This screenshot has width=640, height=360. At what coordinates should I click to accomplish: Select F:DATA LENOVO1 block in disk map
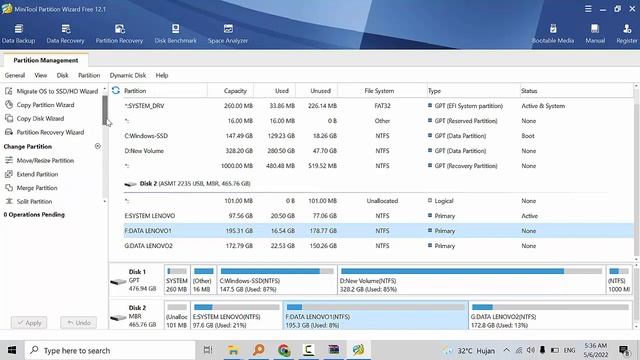(375, 316)
